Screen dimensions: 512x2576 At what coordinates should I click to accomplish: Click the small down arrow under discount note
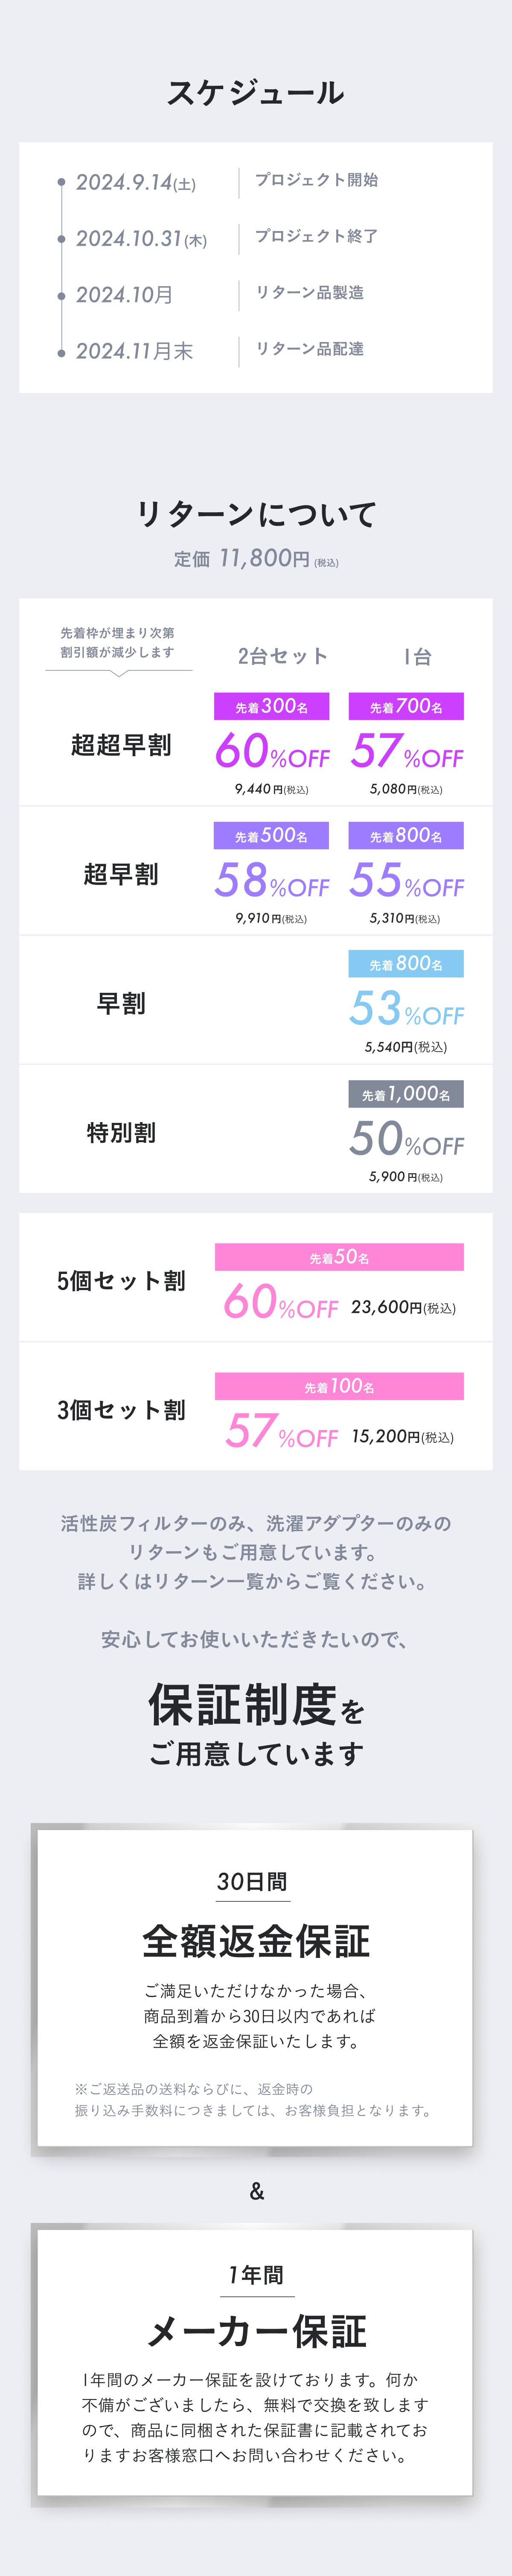(x=119, y=674)
